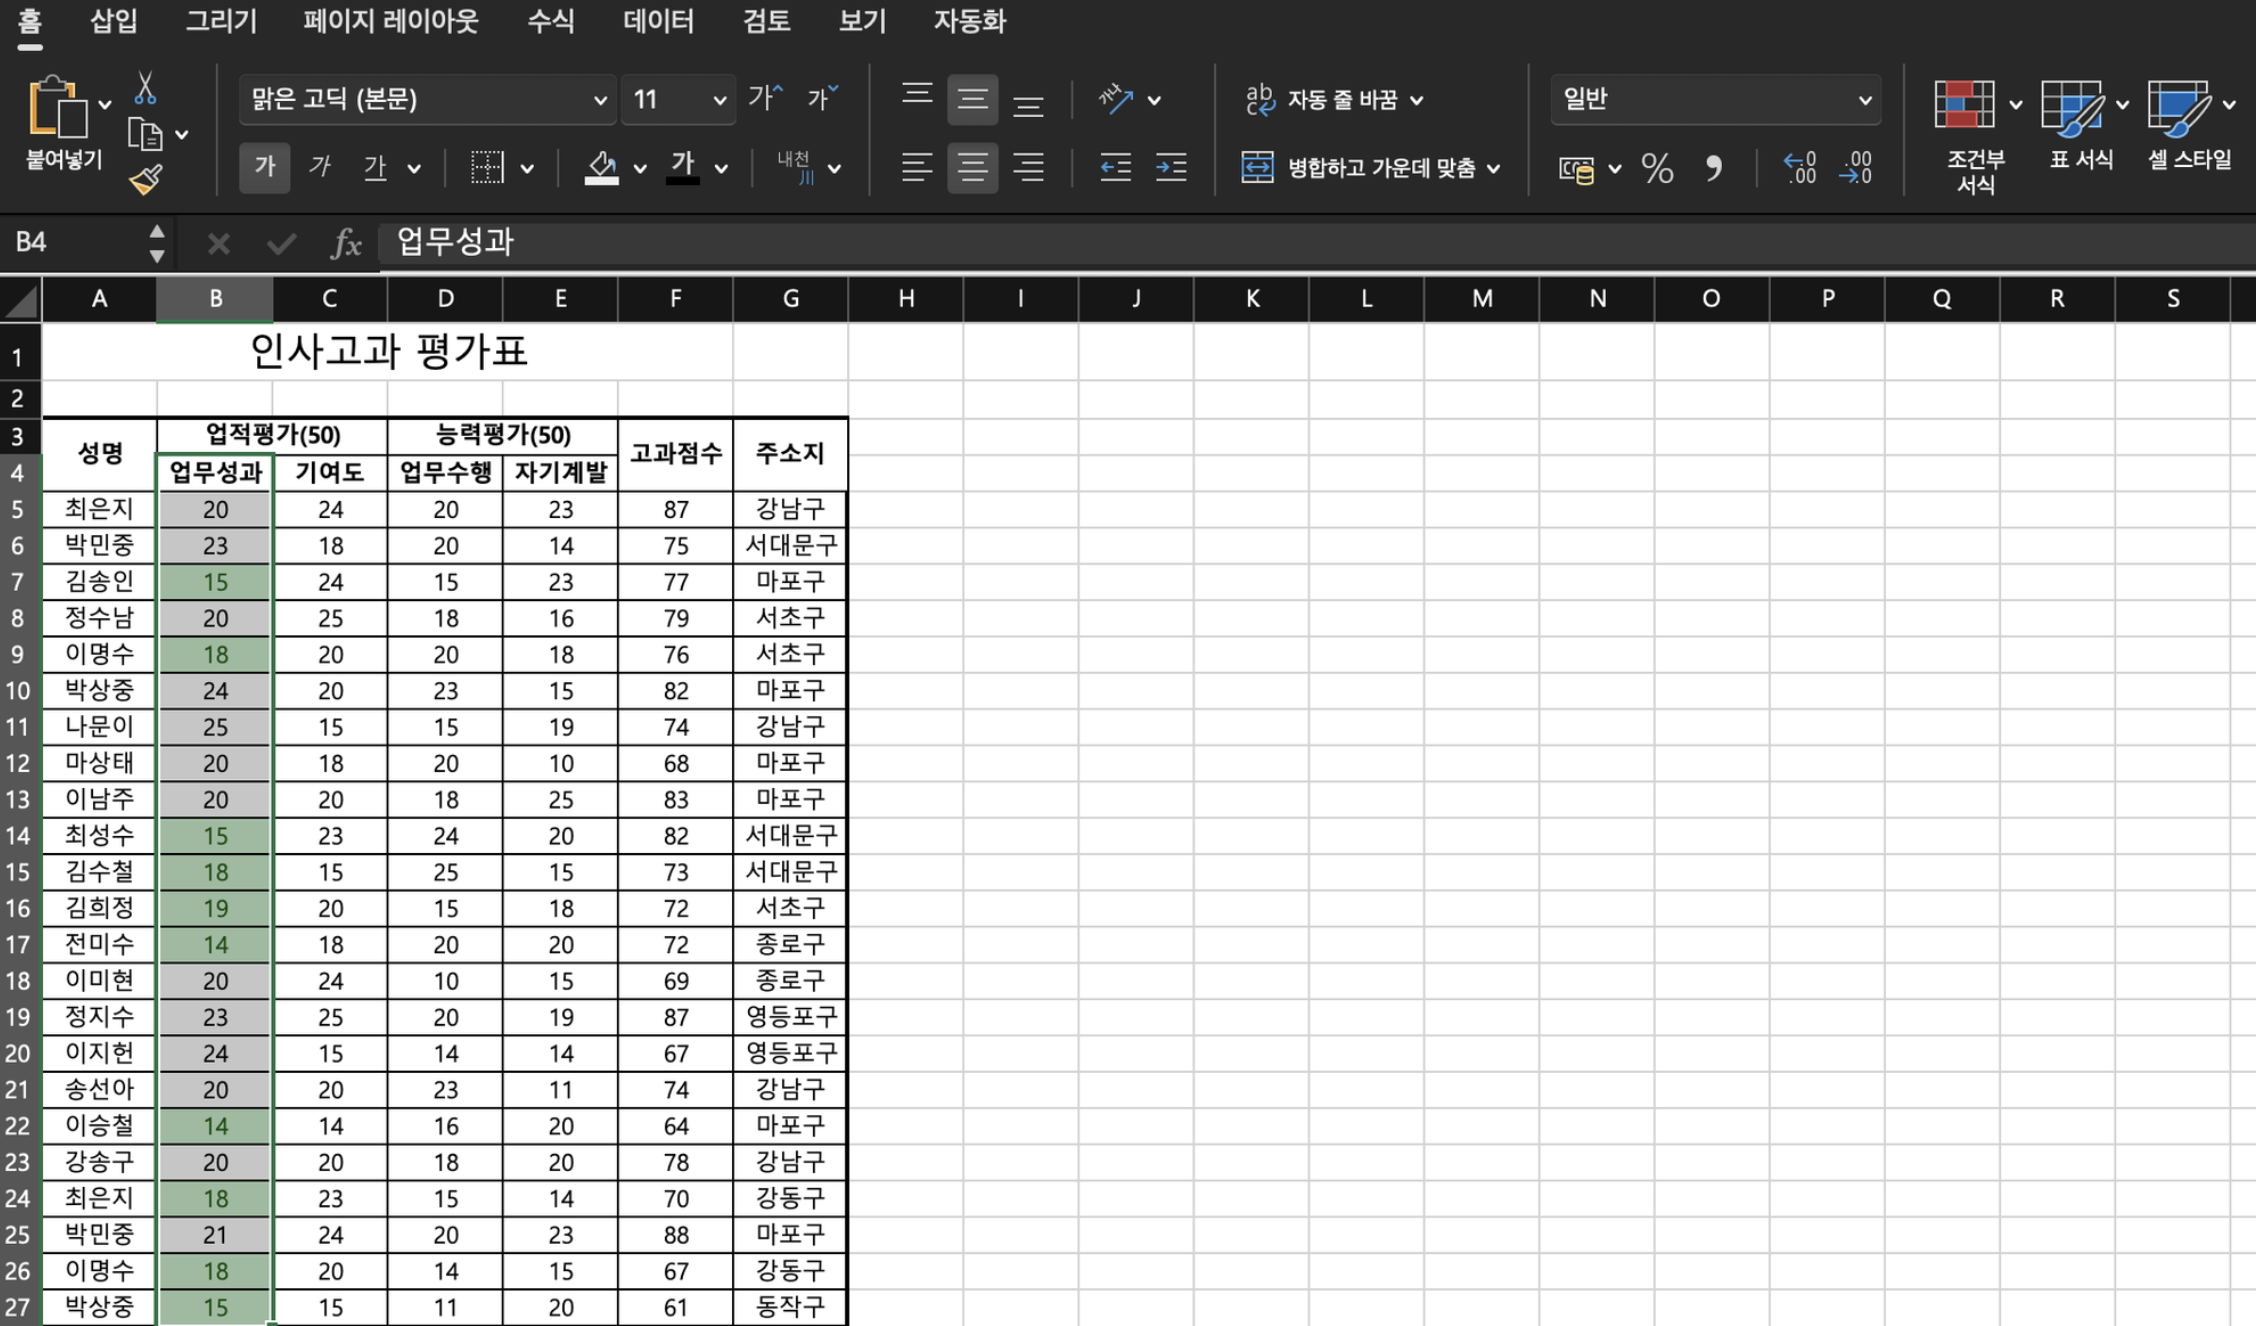Toggle bold formatting button
The image size is (2256, 1326).
point(264,166)
